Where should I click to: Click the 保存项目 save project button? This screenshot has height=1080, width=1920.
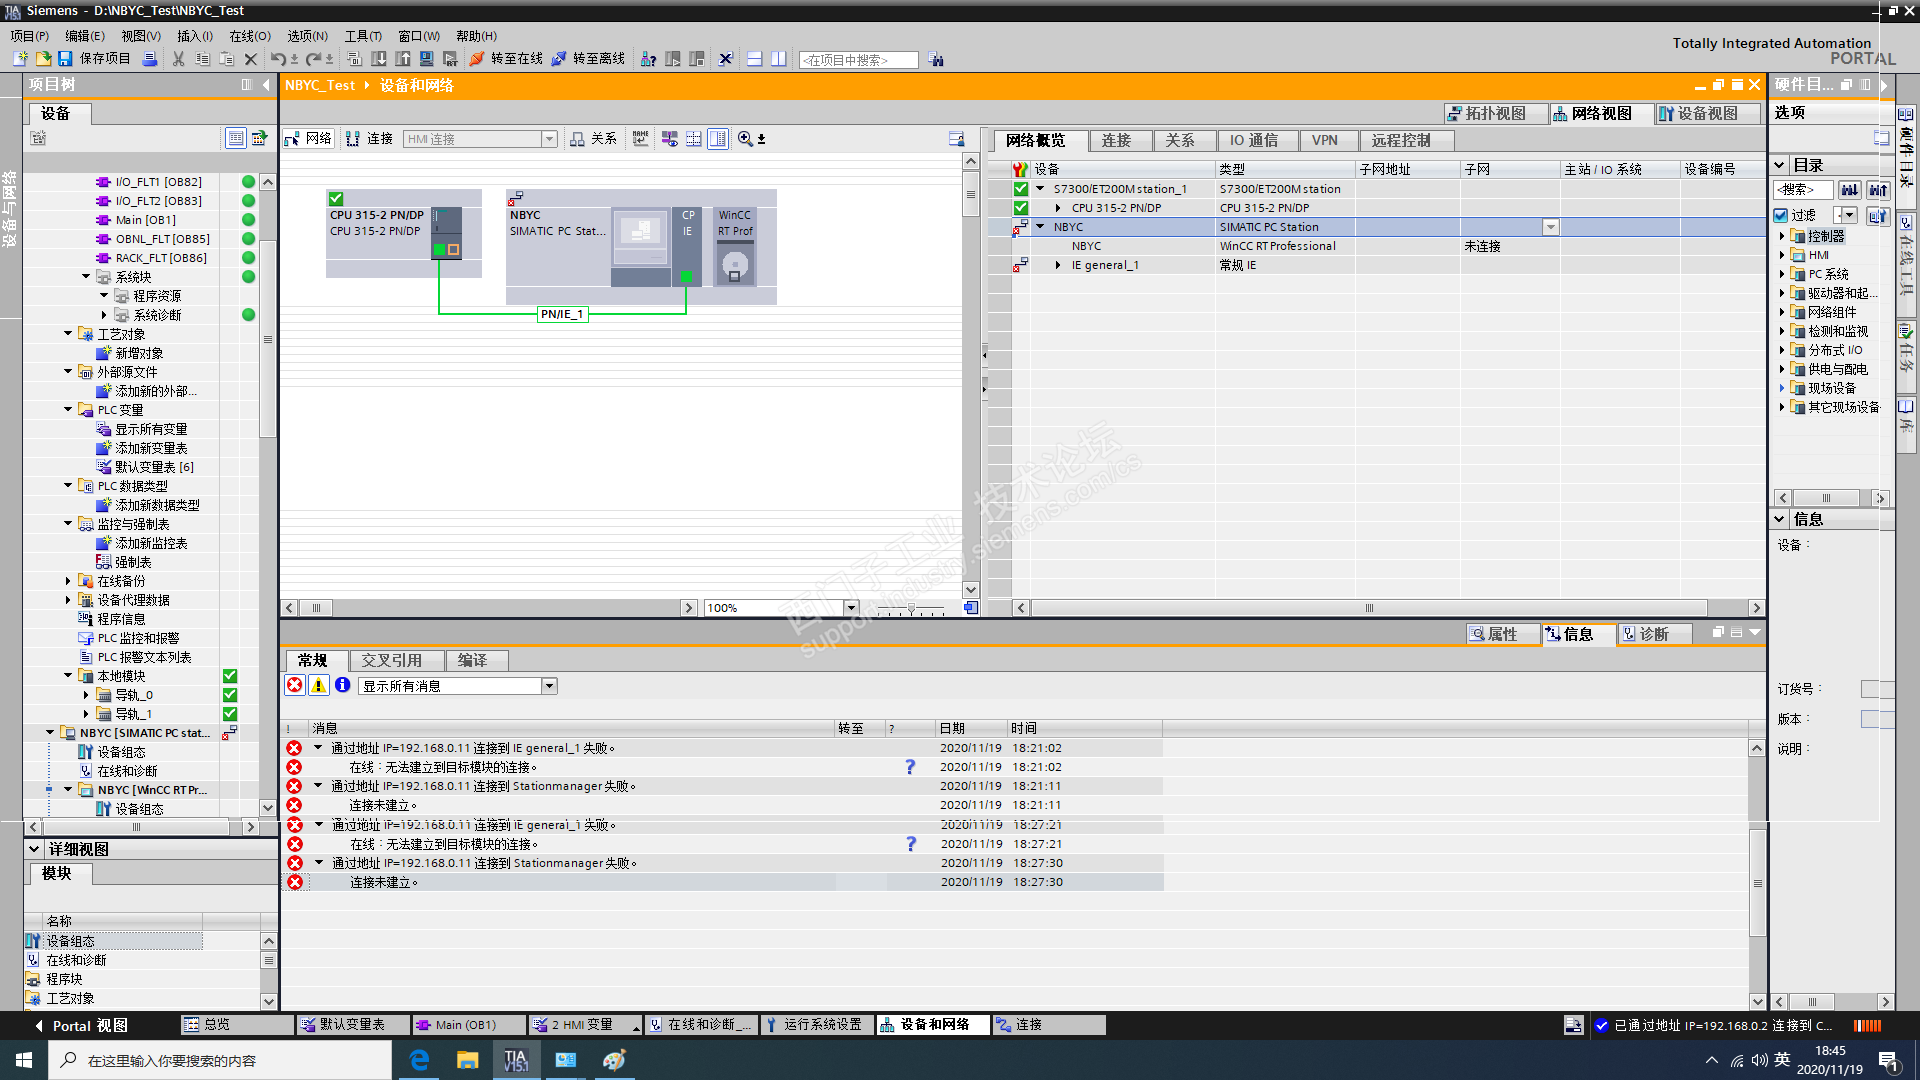point(95,59)
